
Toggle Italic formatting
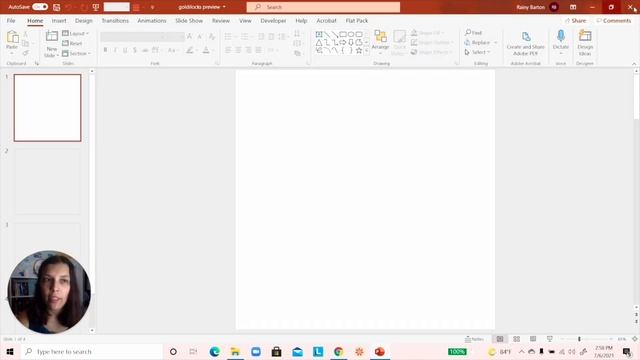pyautogui.click(x=115, y=50)
